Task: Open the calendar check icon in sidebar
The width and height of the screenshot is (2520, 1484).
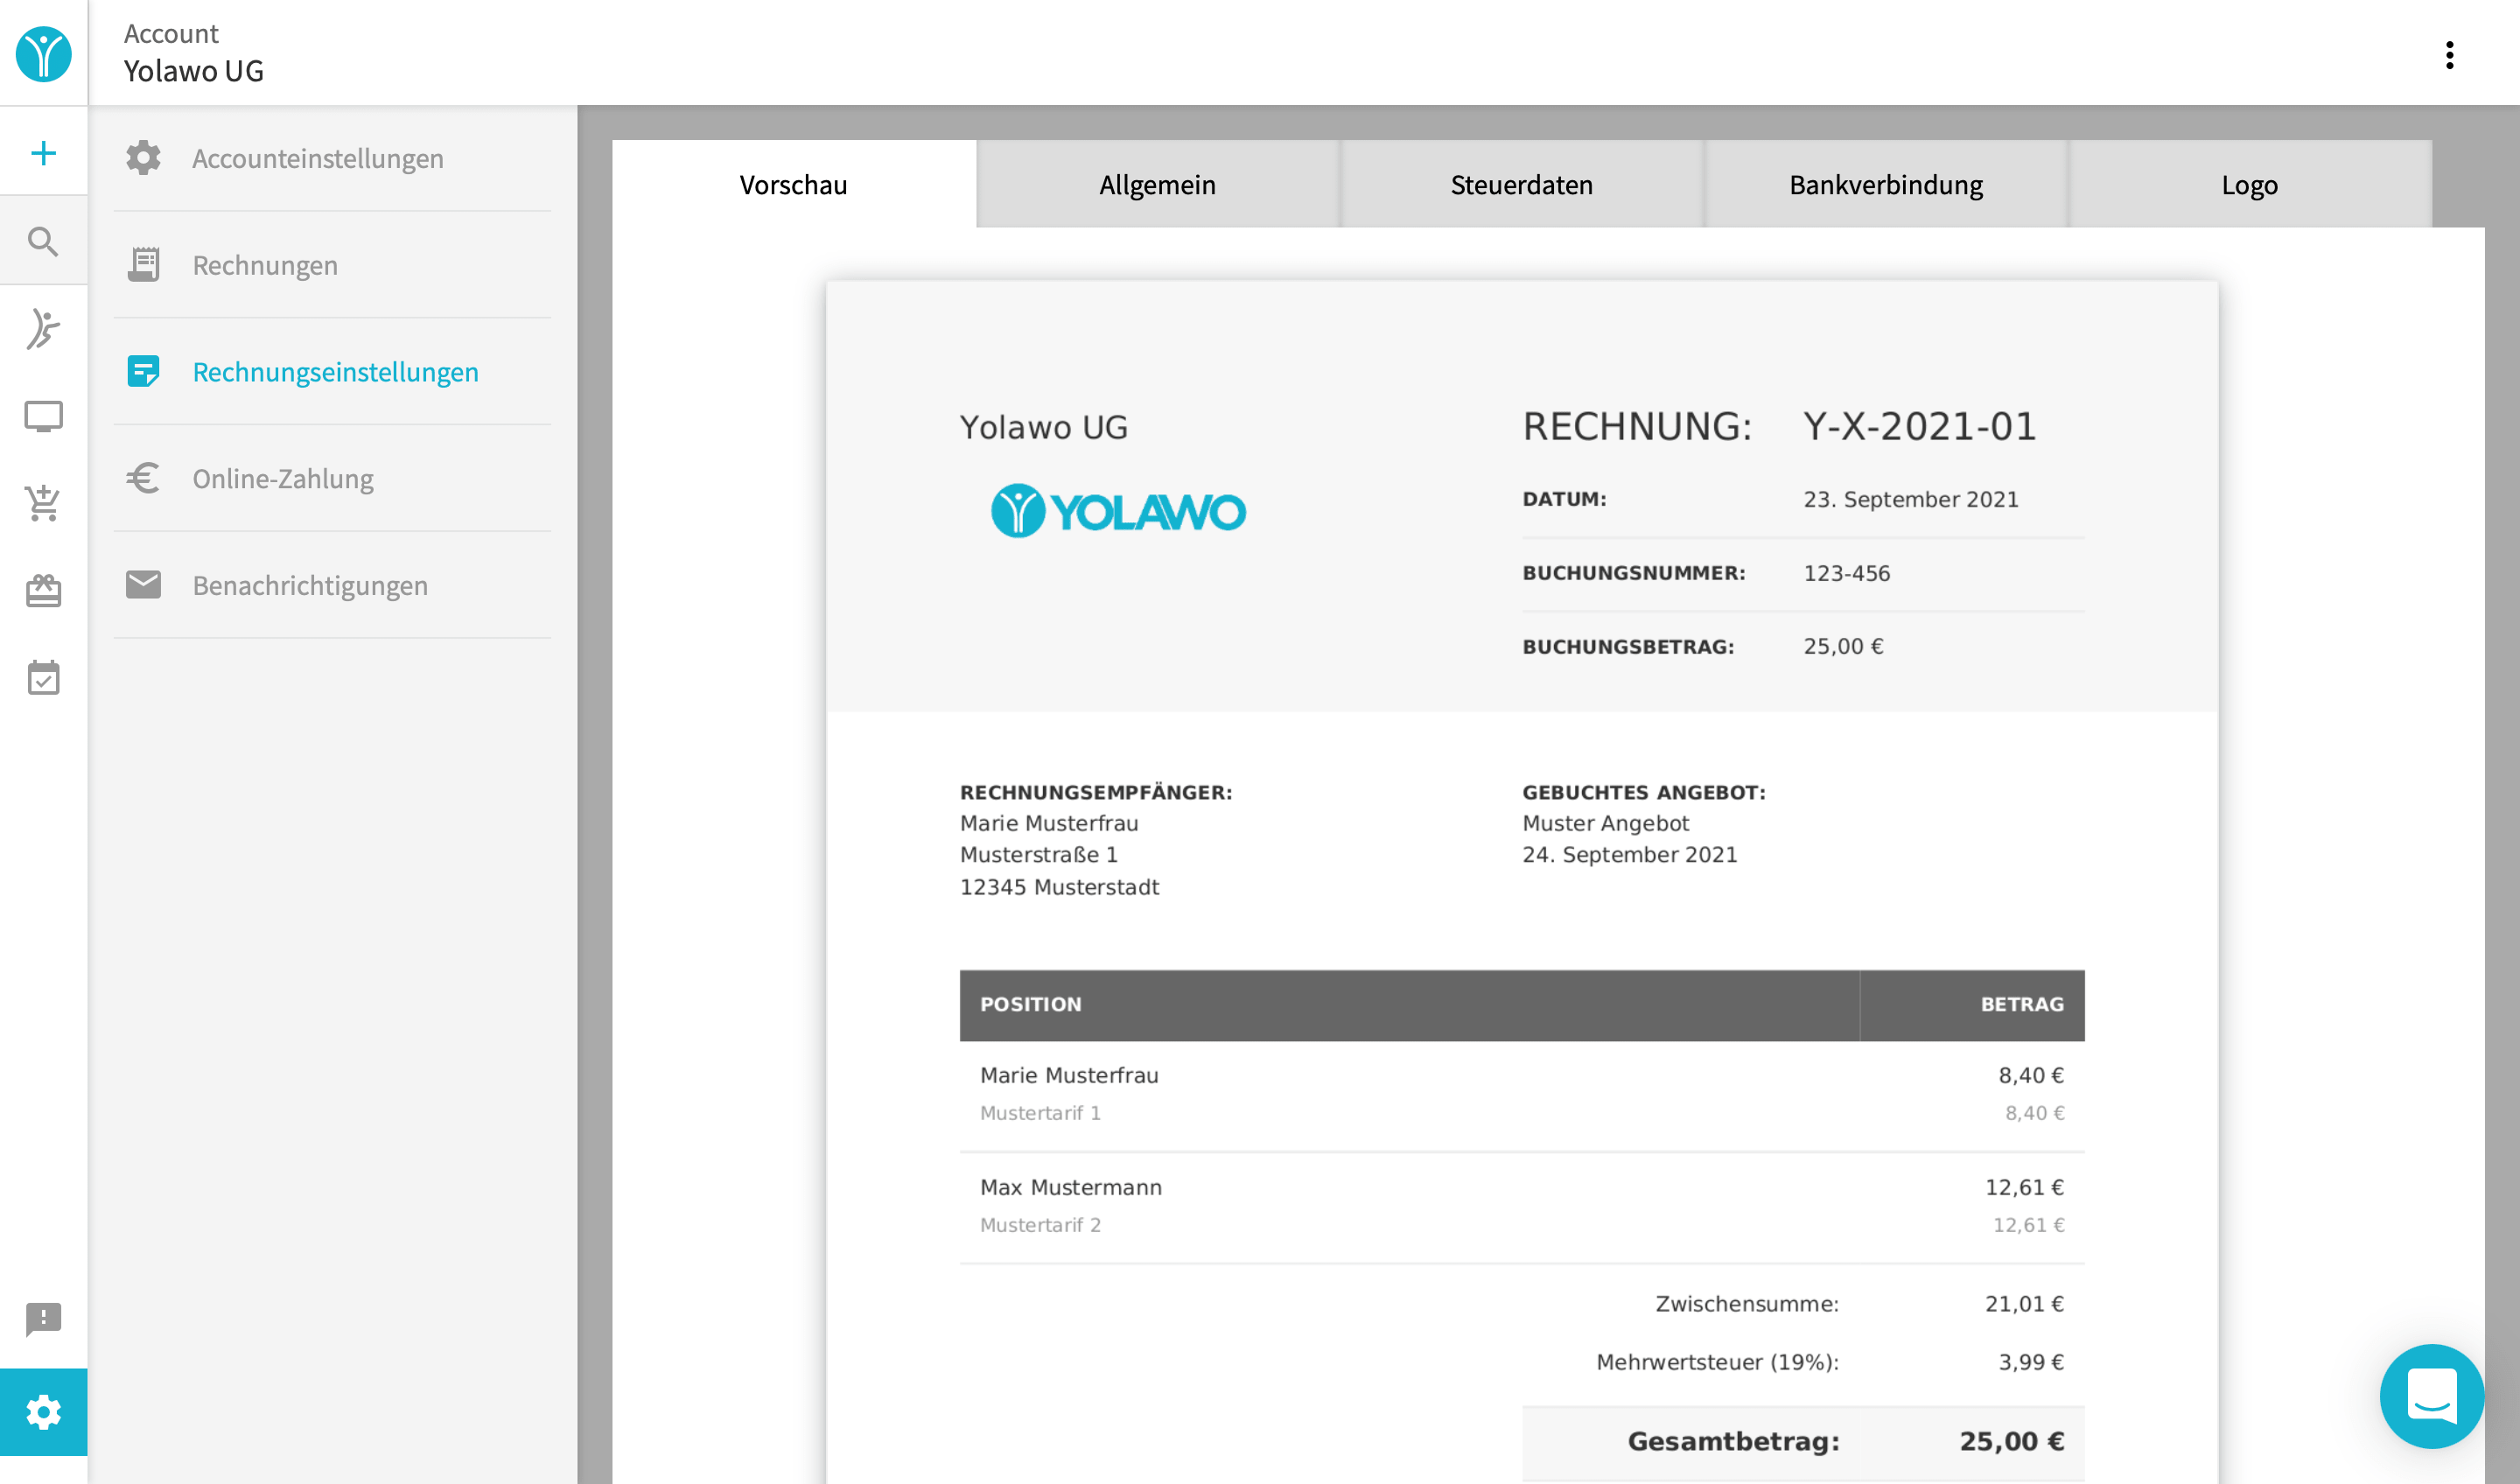Action: [x=43, y=678]
